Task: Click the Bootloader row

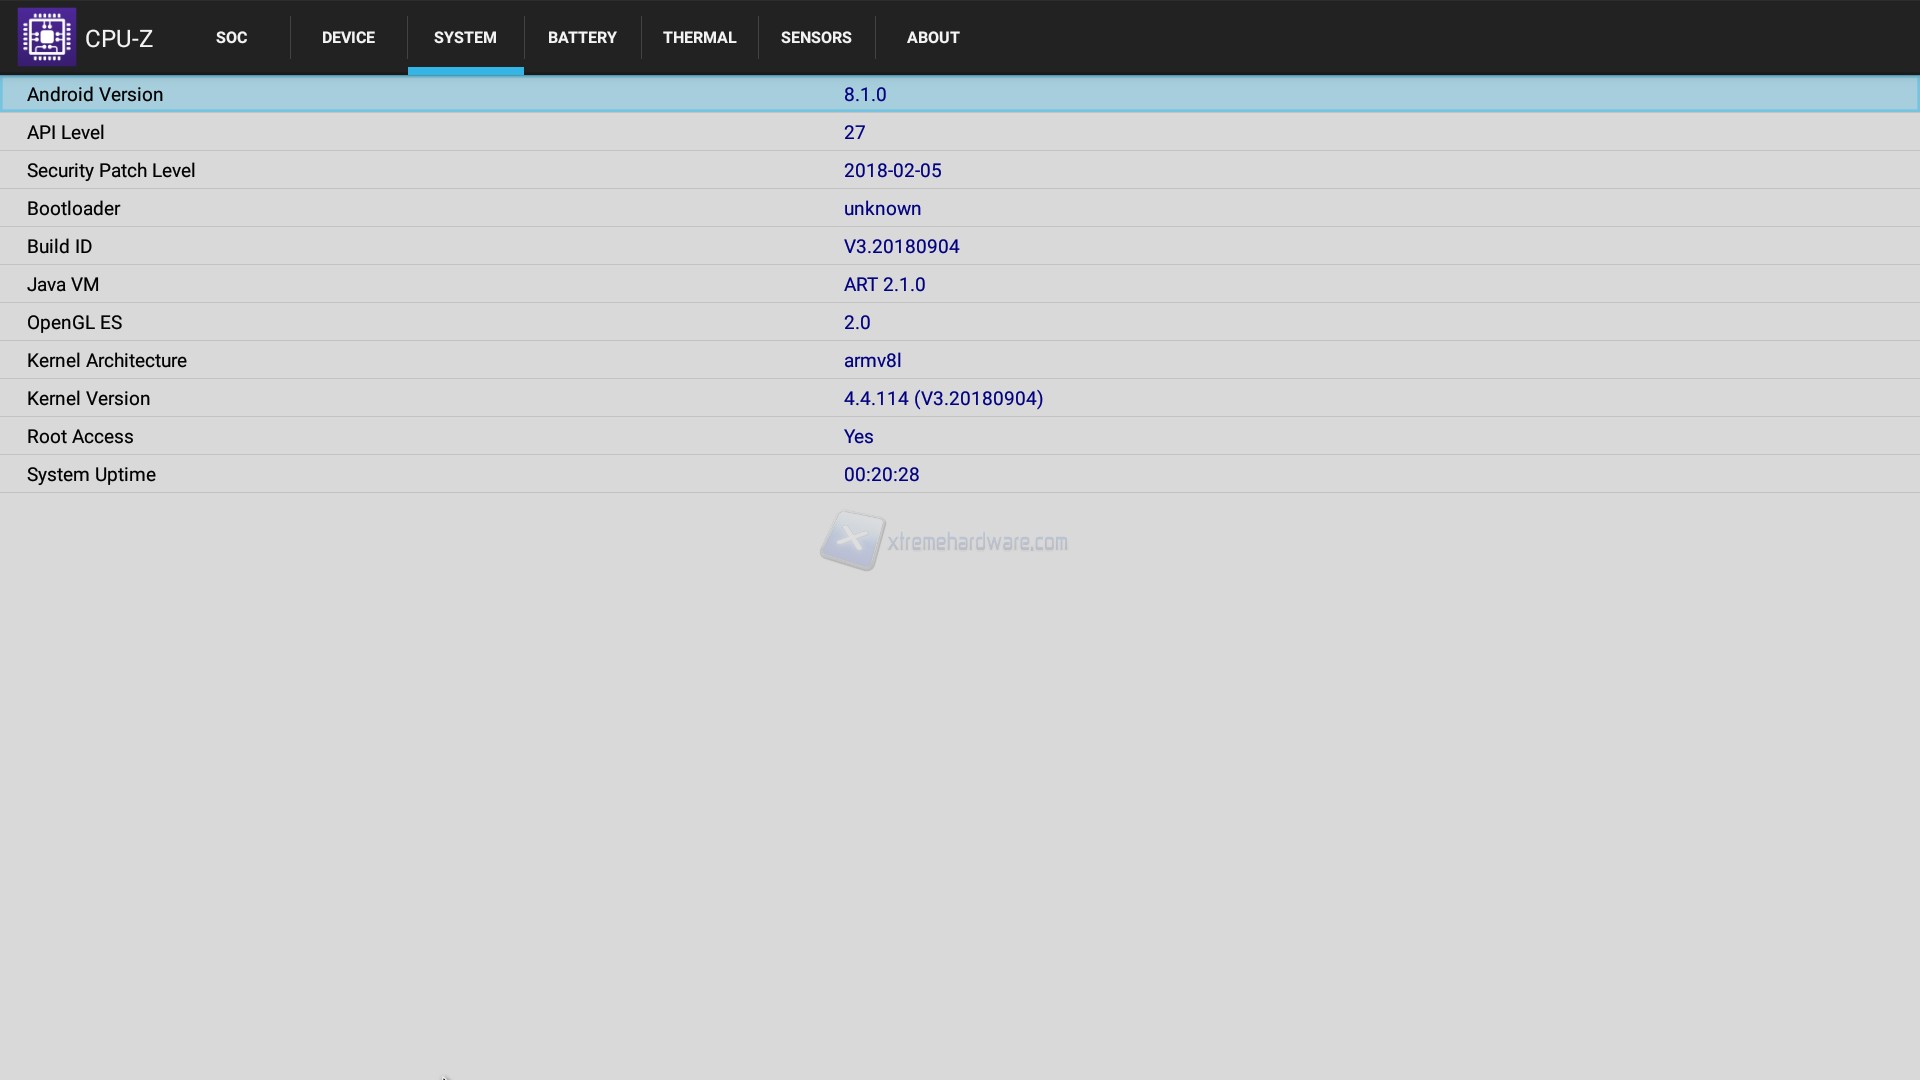Action: (960, 208)
